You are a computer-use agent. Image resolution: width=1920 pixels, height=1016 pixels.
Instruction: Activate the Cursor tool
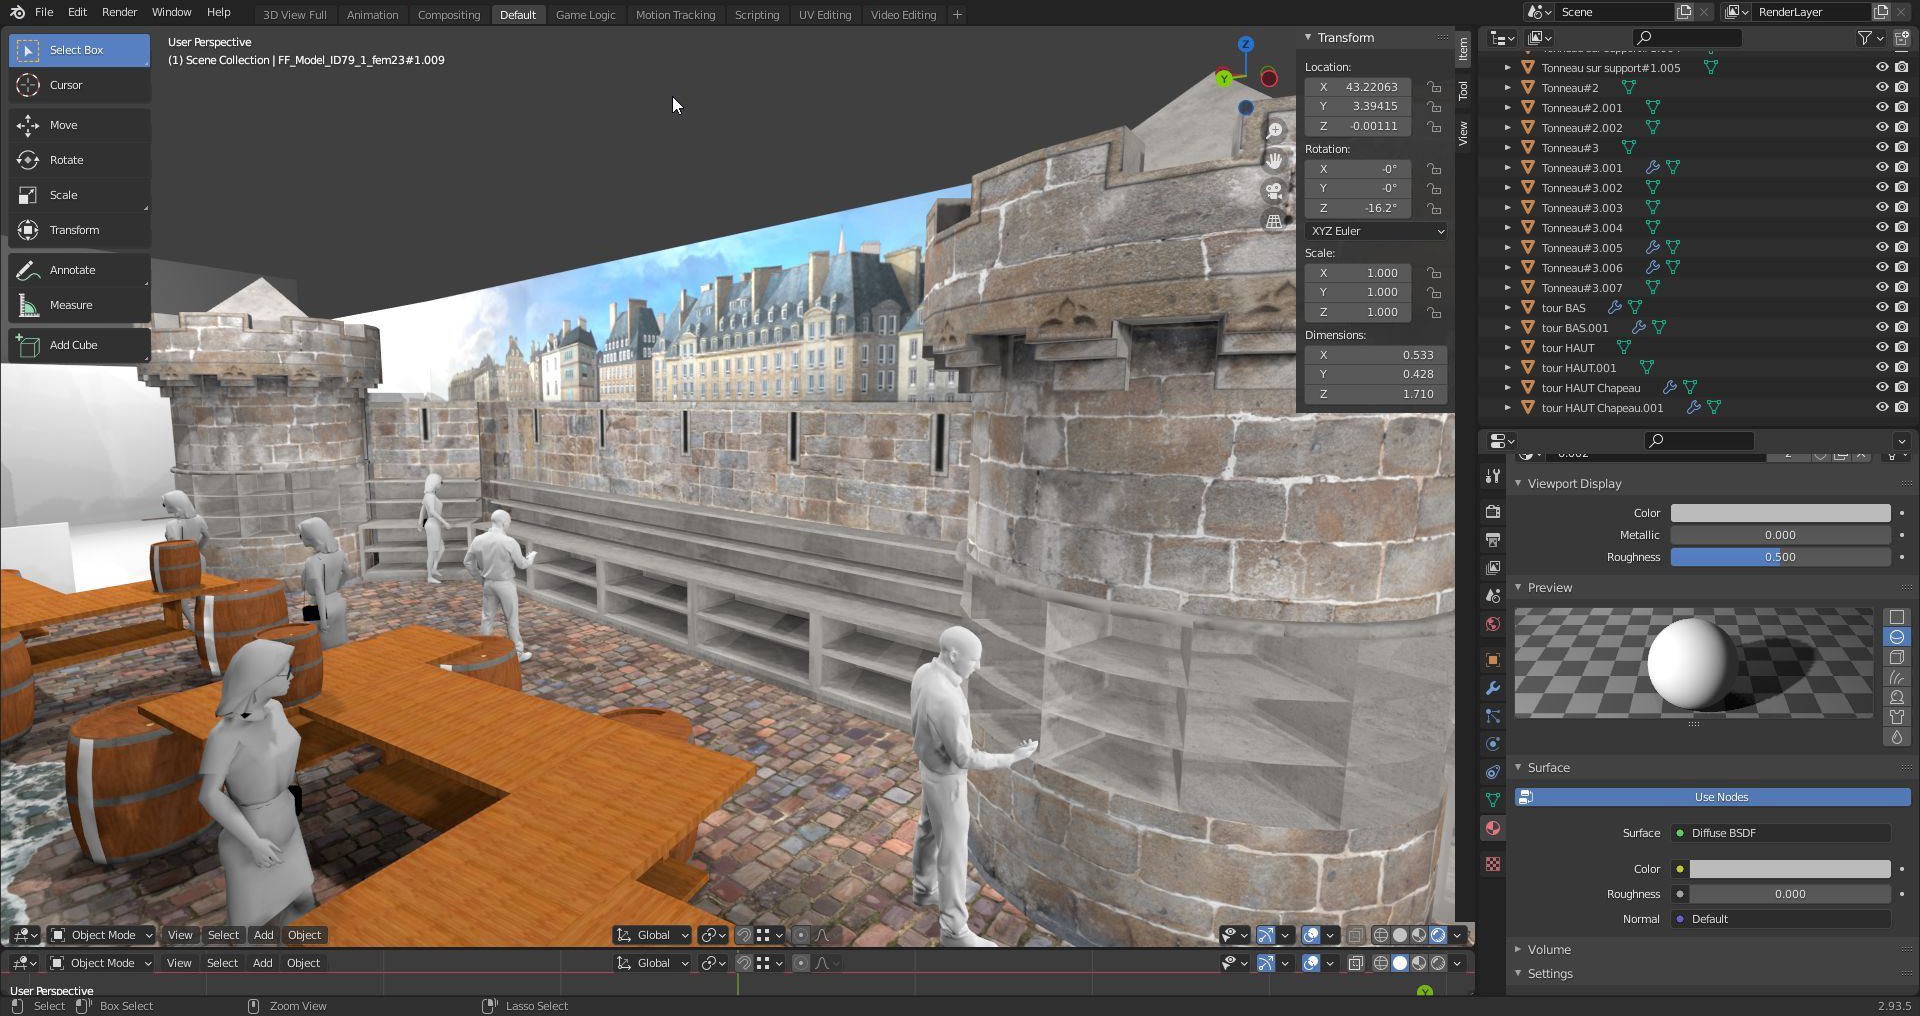(79, 85)
